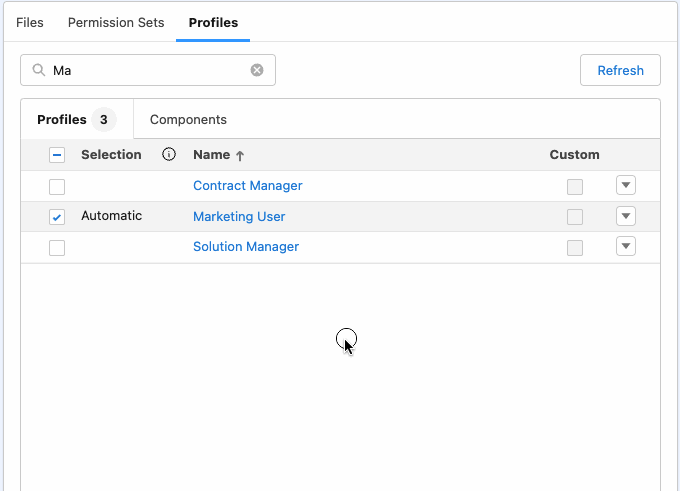
Task: Open the Contract Manager profile link
Action: 247,186
